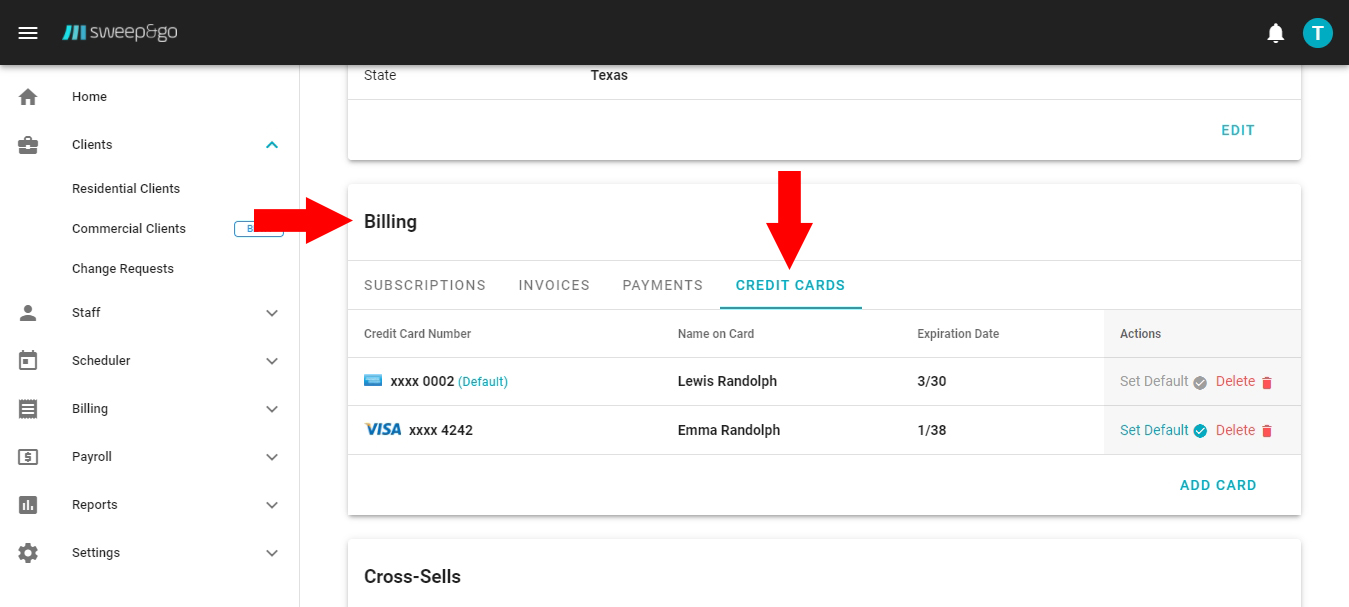The height and width of the screenshot is (607, 1349).
Task: Open the hamburger navigation menu
Action: pyautogui.click(x=27, y=32)
